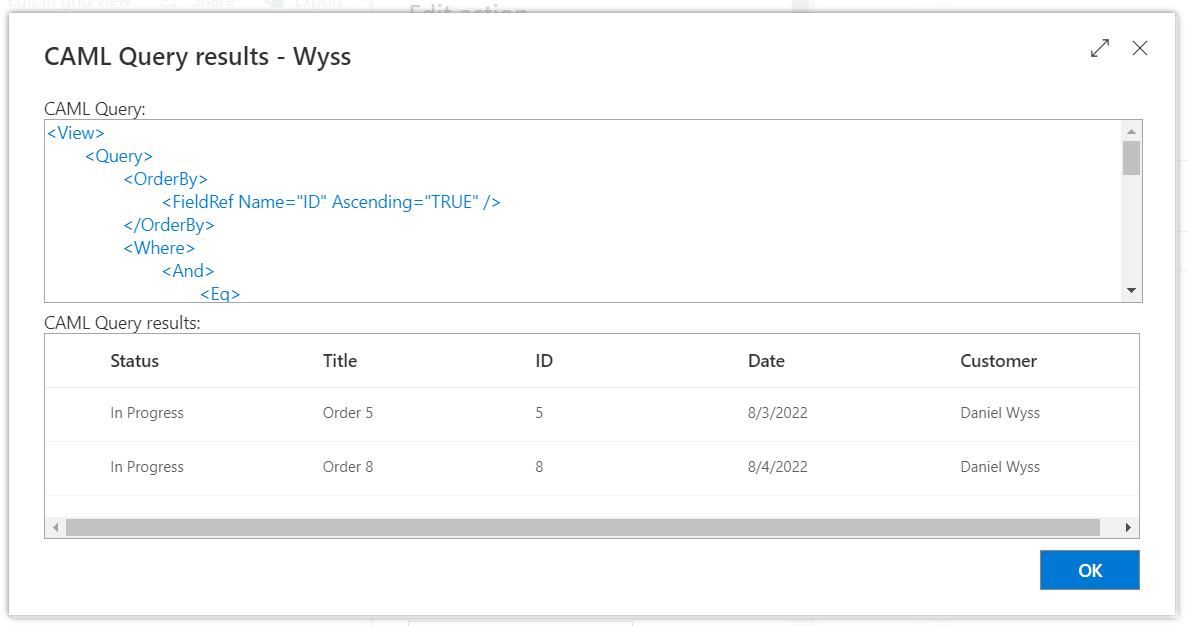Click the right arrow of the horizontal scrollbar
The width and height of the screenshot is (1188, 626).
point(1126,526)
